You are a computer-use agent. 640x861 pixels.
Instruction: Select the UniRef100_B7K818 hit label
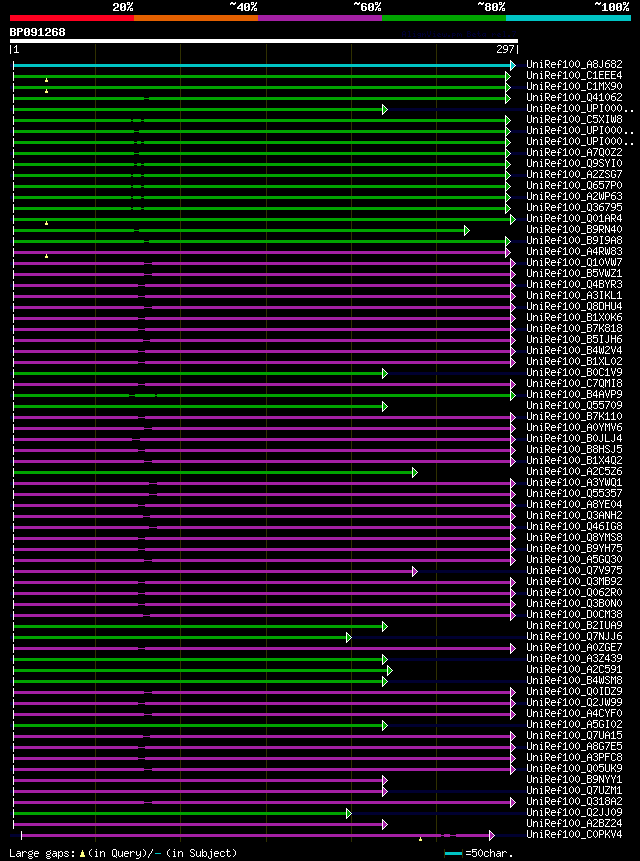(574, 328)
